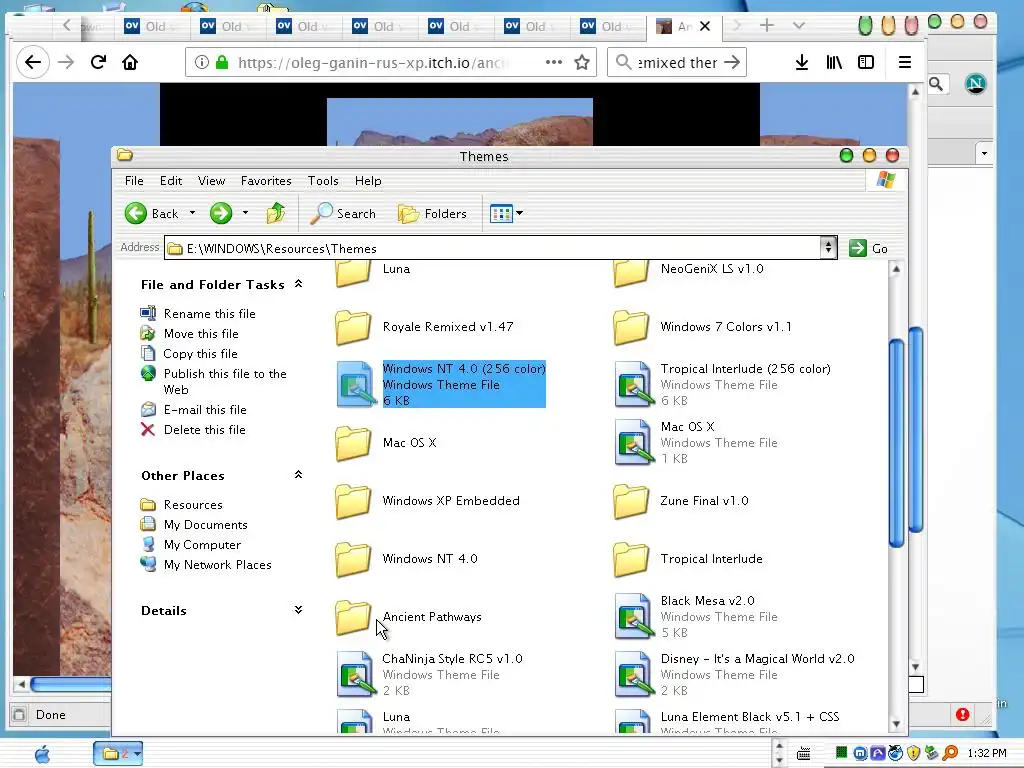The width and height of the screenshot is (1024, 768).
Task: Open the browser Library icon
Action: coord(834,63)
